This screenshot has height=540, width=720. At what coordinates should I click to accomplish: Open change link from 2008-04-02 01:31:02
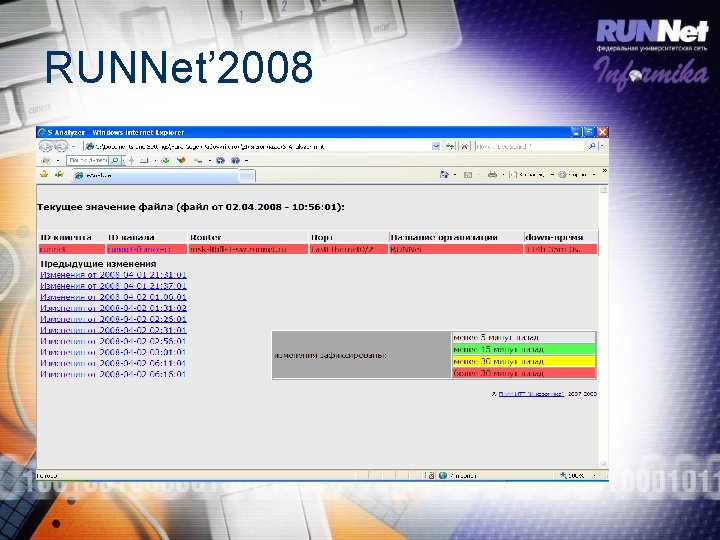(113, 308)
